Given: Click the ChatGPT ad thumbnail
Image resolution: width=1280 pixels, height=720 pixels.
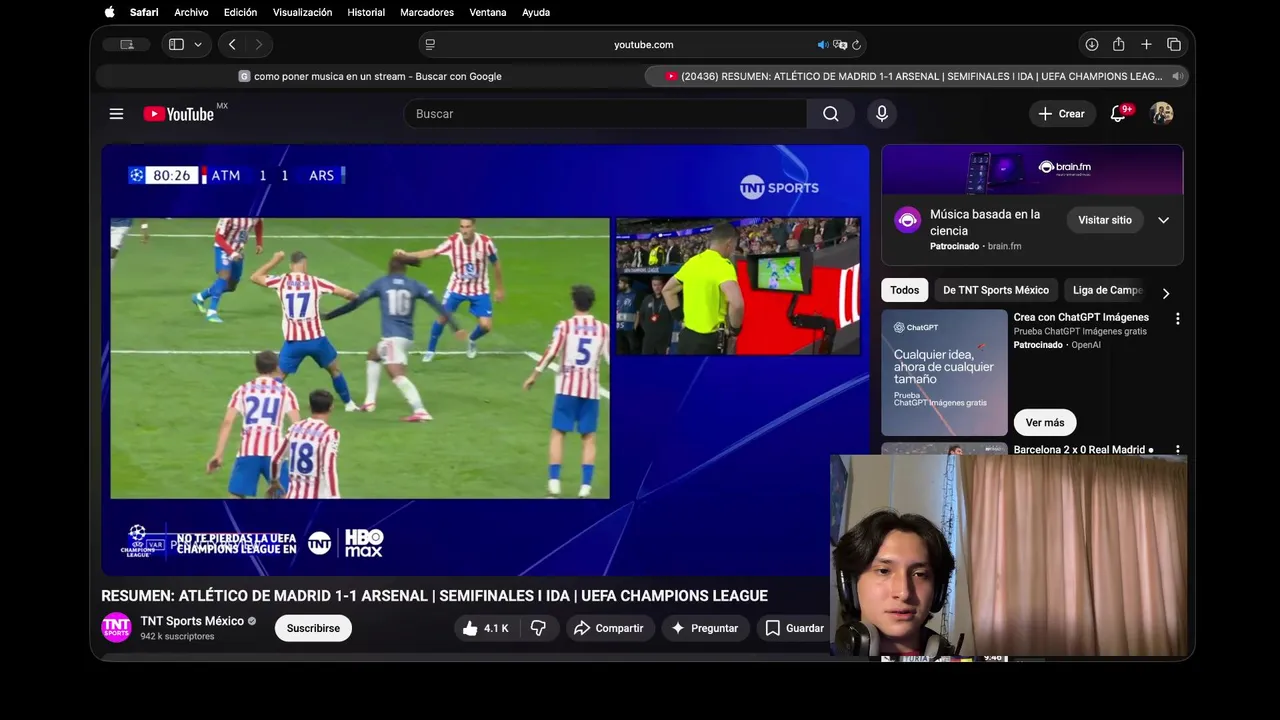Looking at the screenshot, I should pyautogui.click(x=944, y=372).
